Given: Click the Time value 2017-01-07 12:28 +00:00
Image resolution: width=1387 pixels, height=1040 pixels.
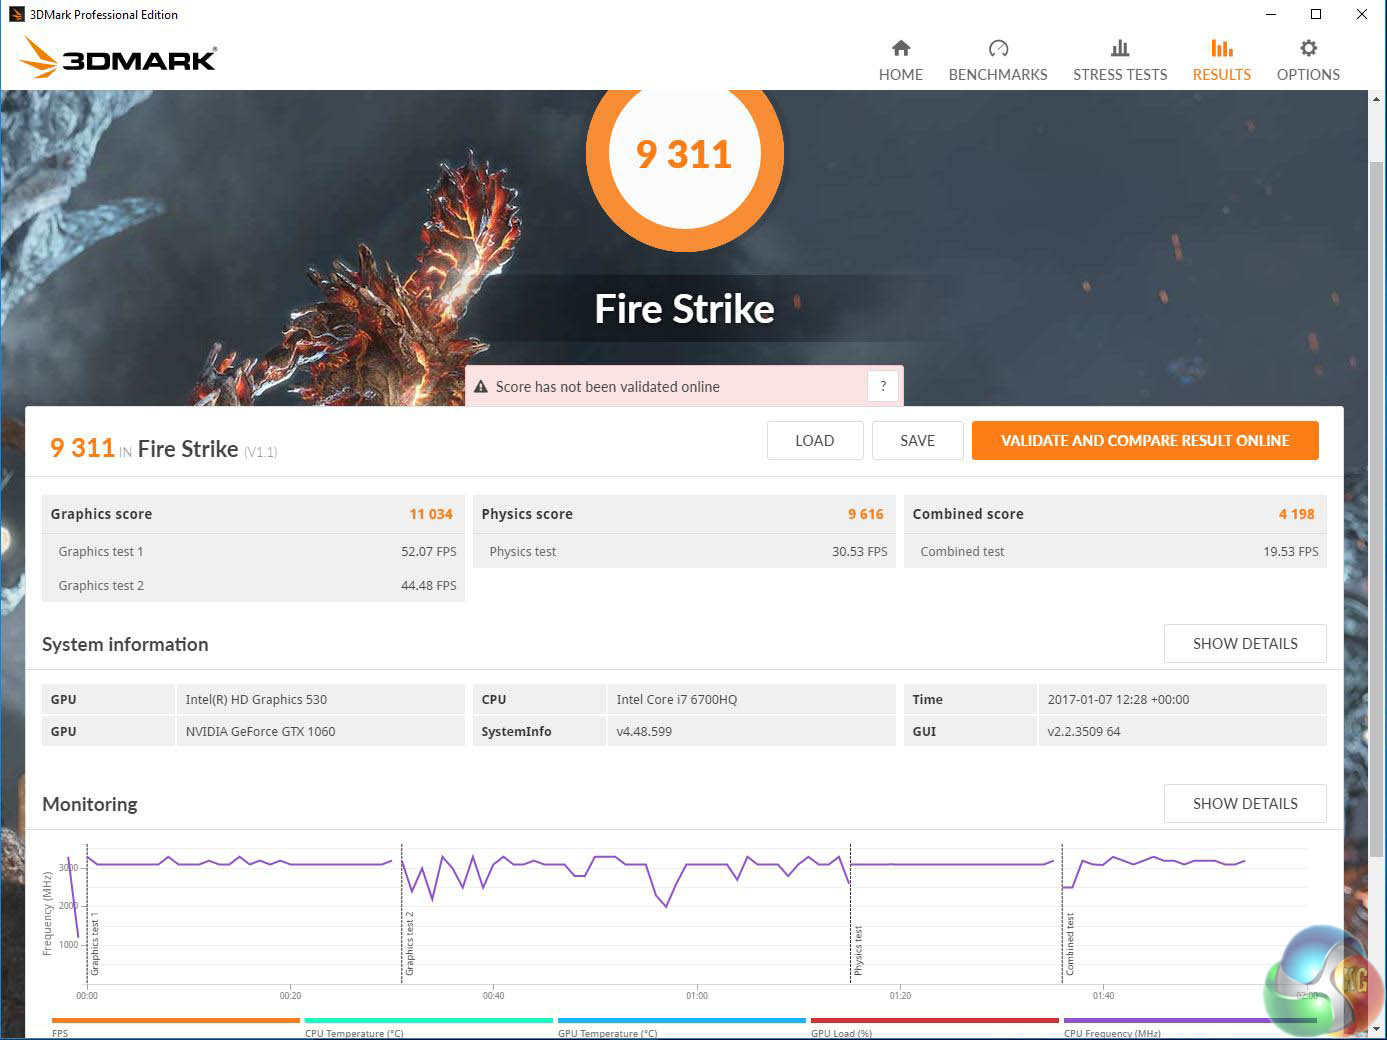Looking at the screenshot, I should tap(1118, 700).
